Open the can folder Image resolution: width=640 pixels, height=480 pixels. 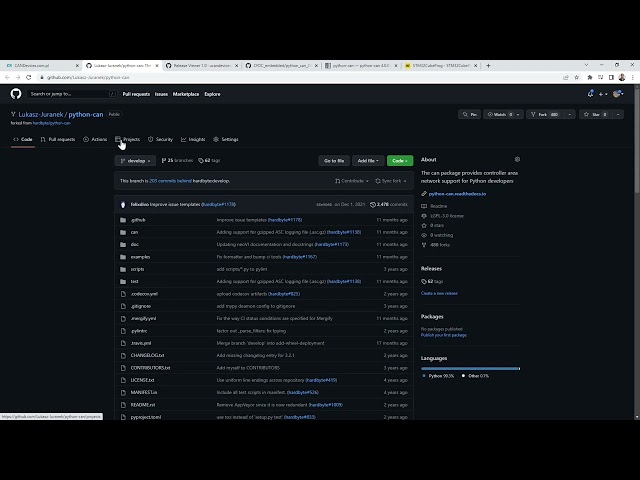134,232
